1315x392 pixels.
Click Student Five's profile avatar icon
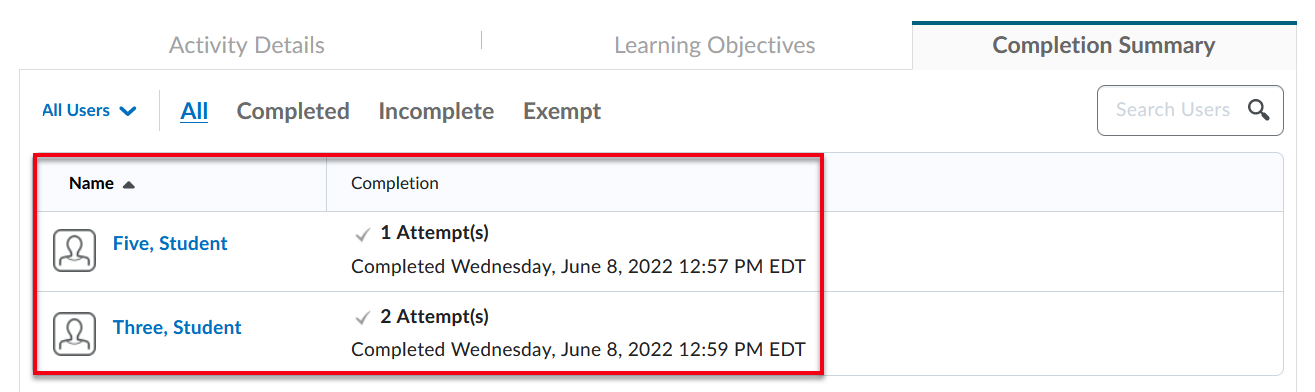click(74, 250)
